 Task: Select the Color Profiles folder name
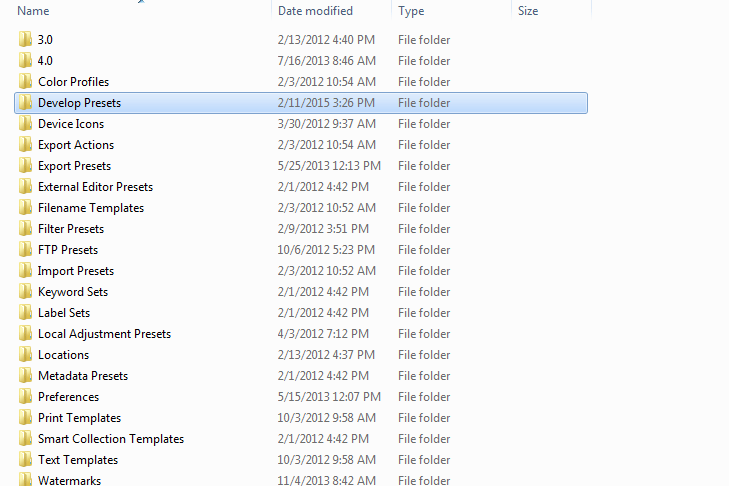[x=73, y=81]
